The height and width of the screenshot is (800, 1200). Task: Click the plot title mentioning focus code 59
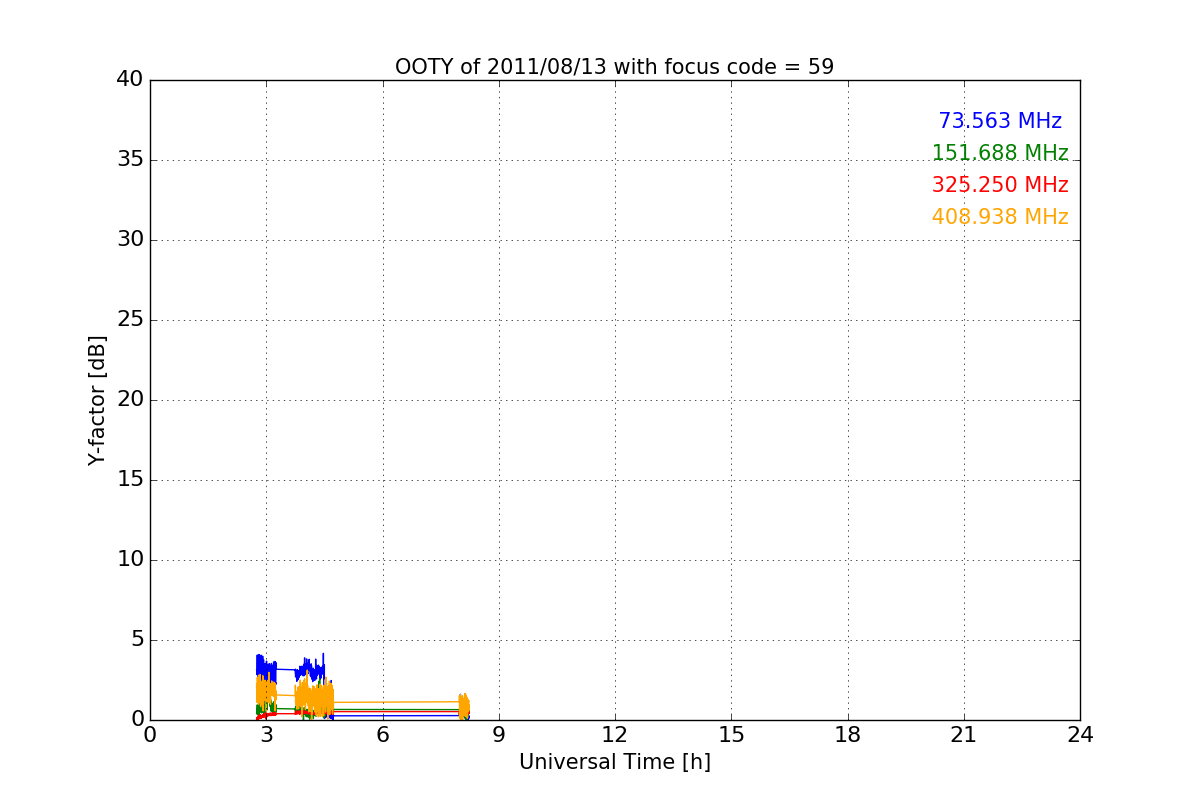(x=614, y=67)
